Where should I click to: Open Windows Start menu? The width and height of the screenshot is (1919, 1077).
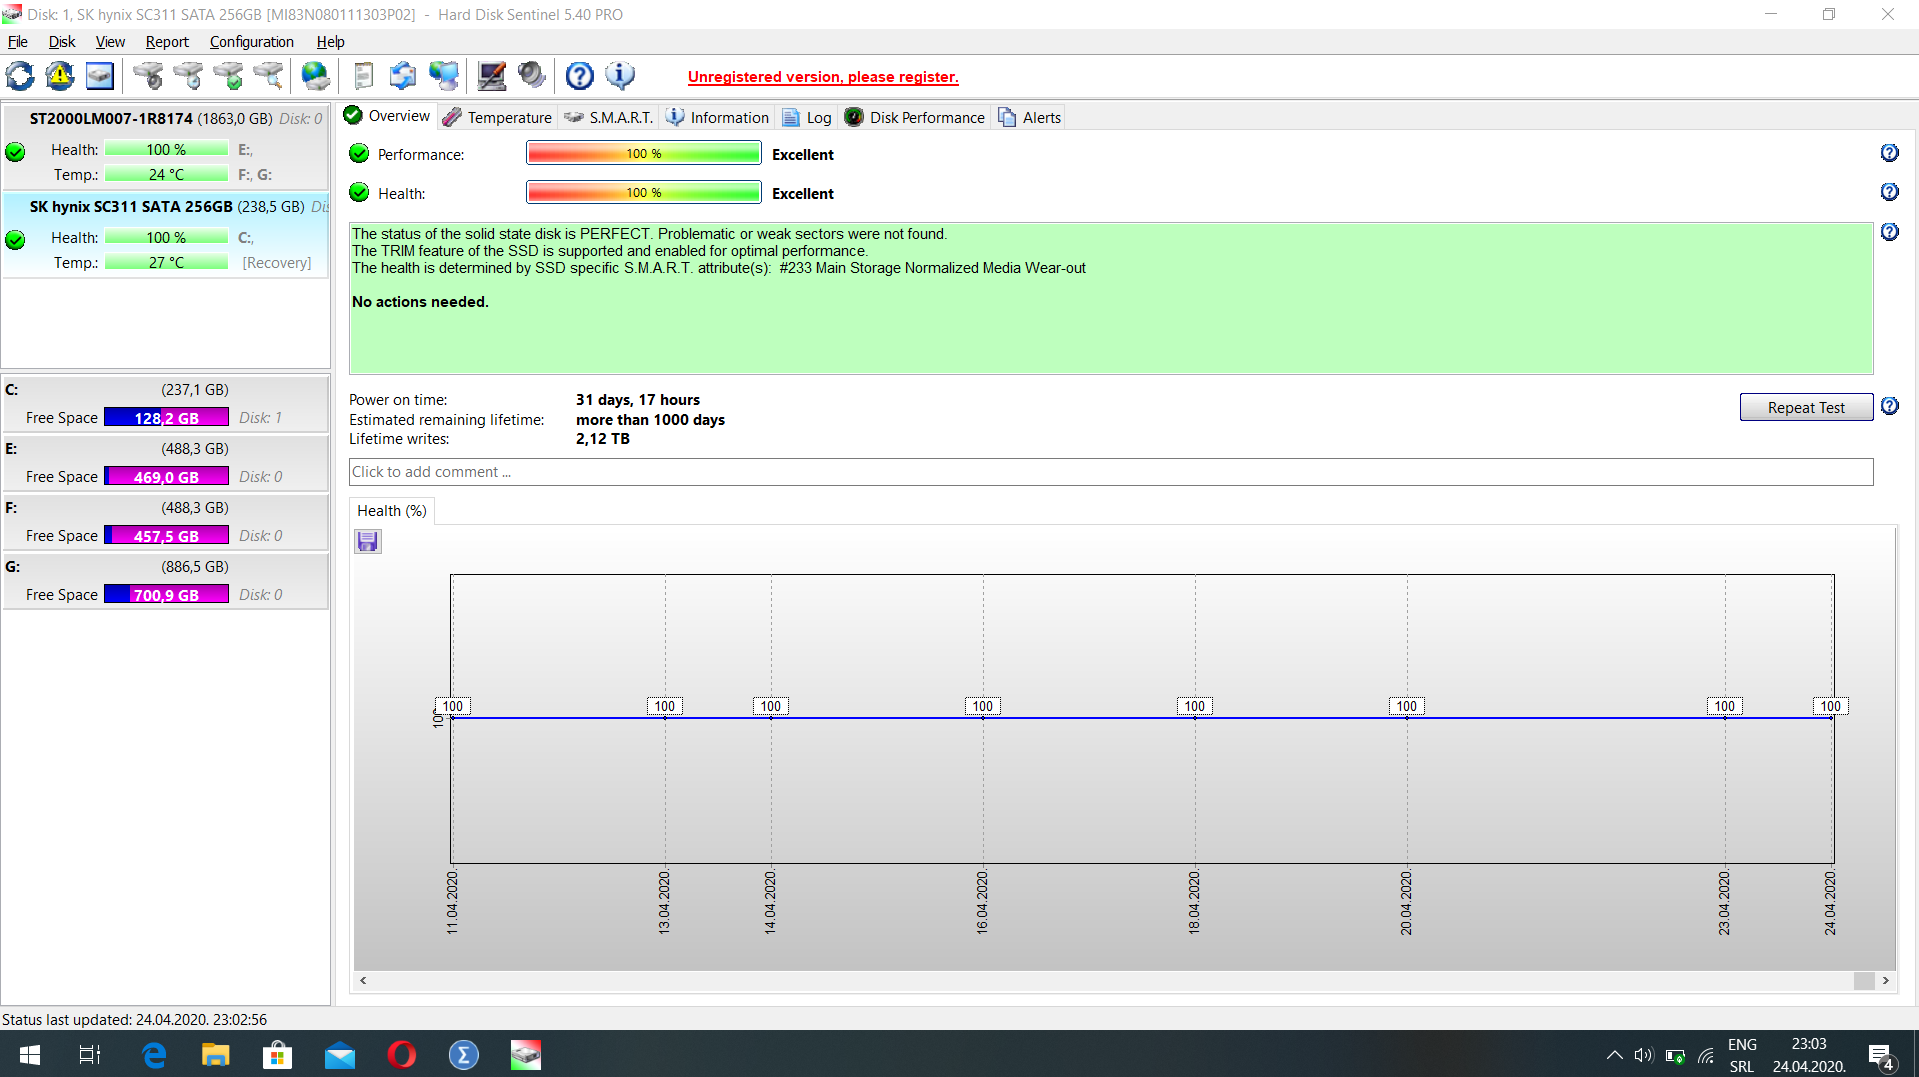[30, 1055]
